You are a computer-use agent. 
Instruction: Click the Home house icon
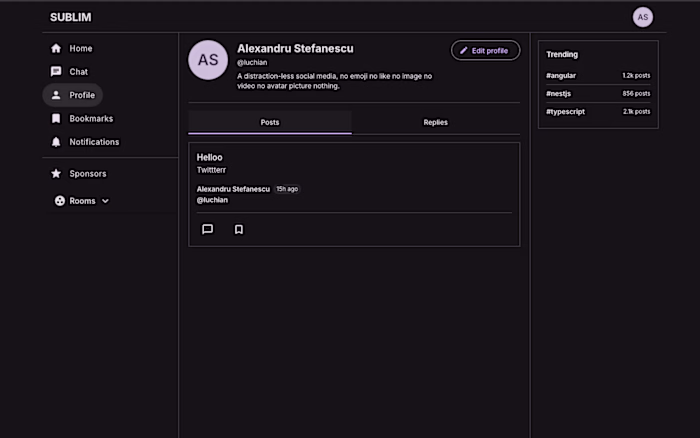pos(56,48)
